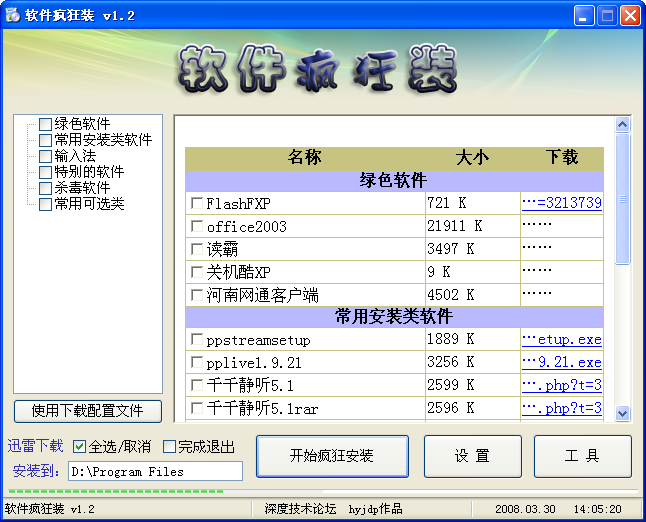
Task: Tick the ppstreamsetup checkbox
Action: (197, 339)
